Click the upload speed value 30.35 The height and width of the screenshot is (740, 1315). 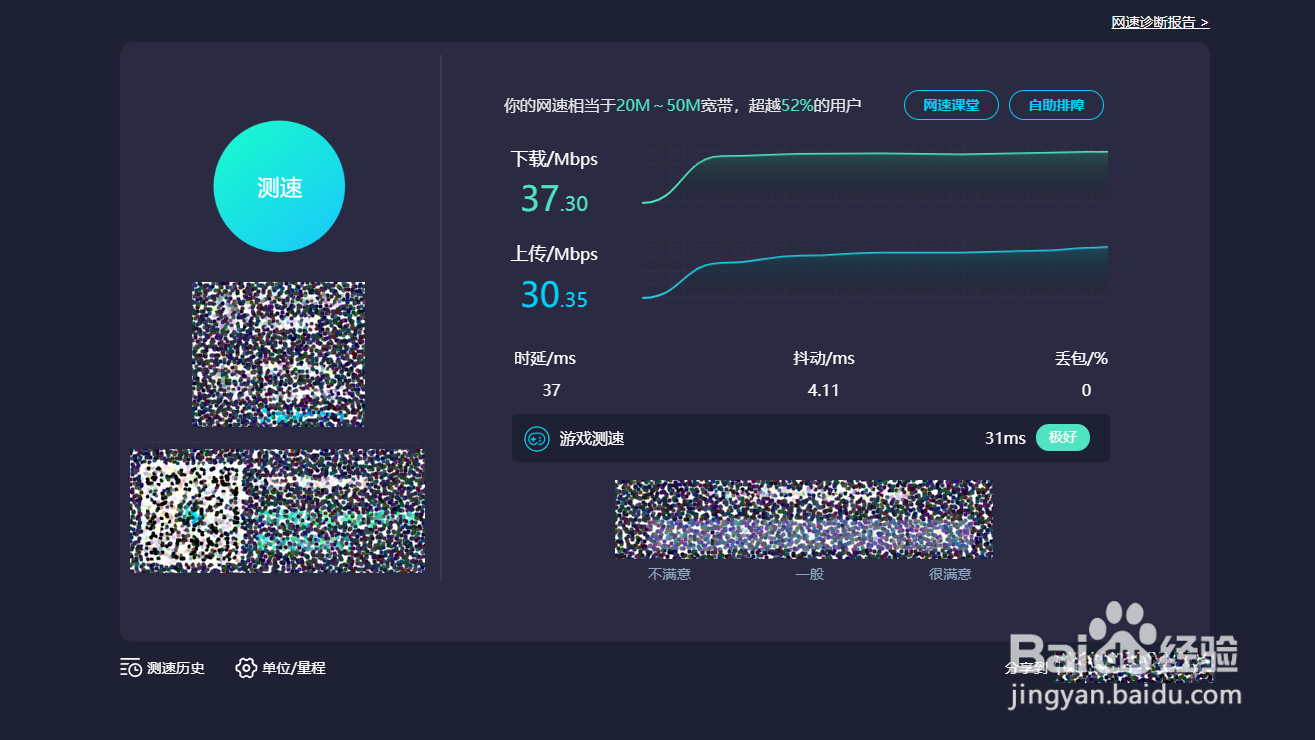554,294
